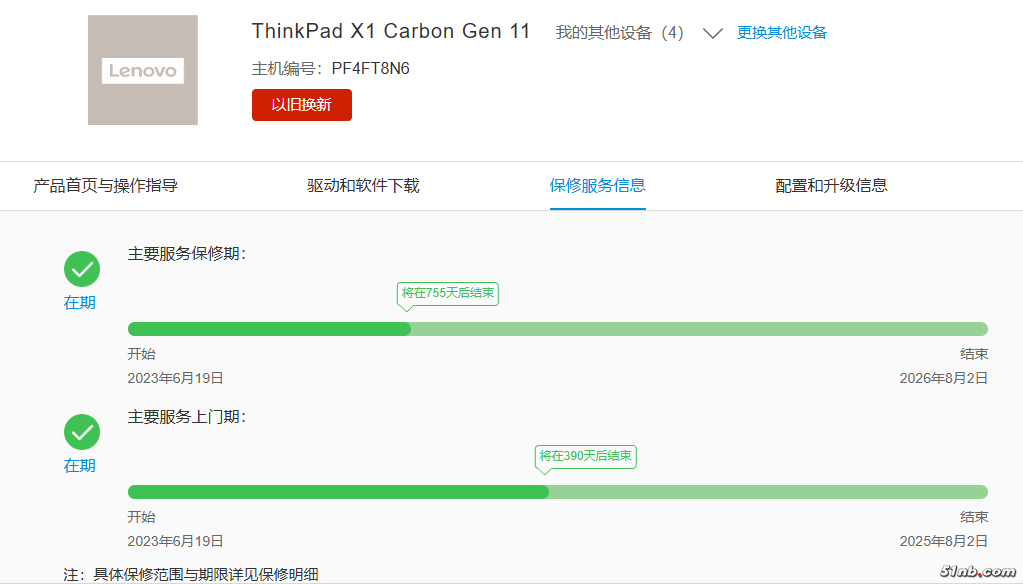Click the ThinkPad X1 Carbon Gen 11 title
Screen dimensions: 1023x584
391,31
